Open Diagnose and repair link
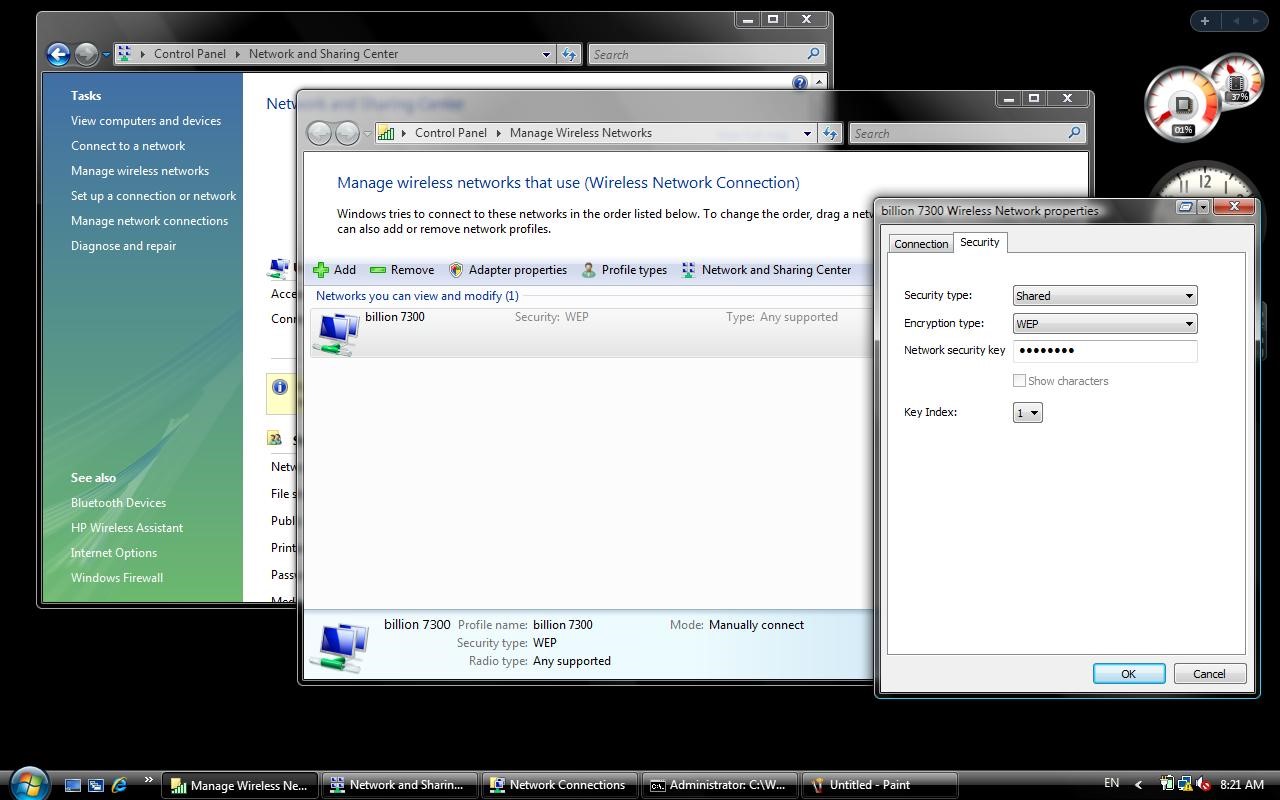 point(123,246)
